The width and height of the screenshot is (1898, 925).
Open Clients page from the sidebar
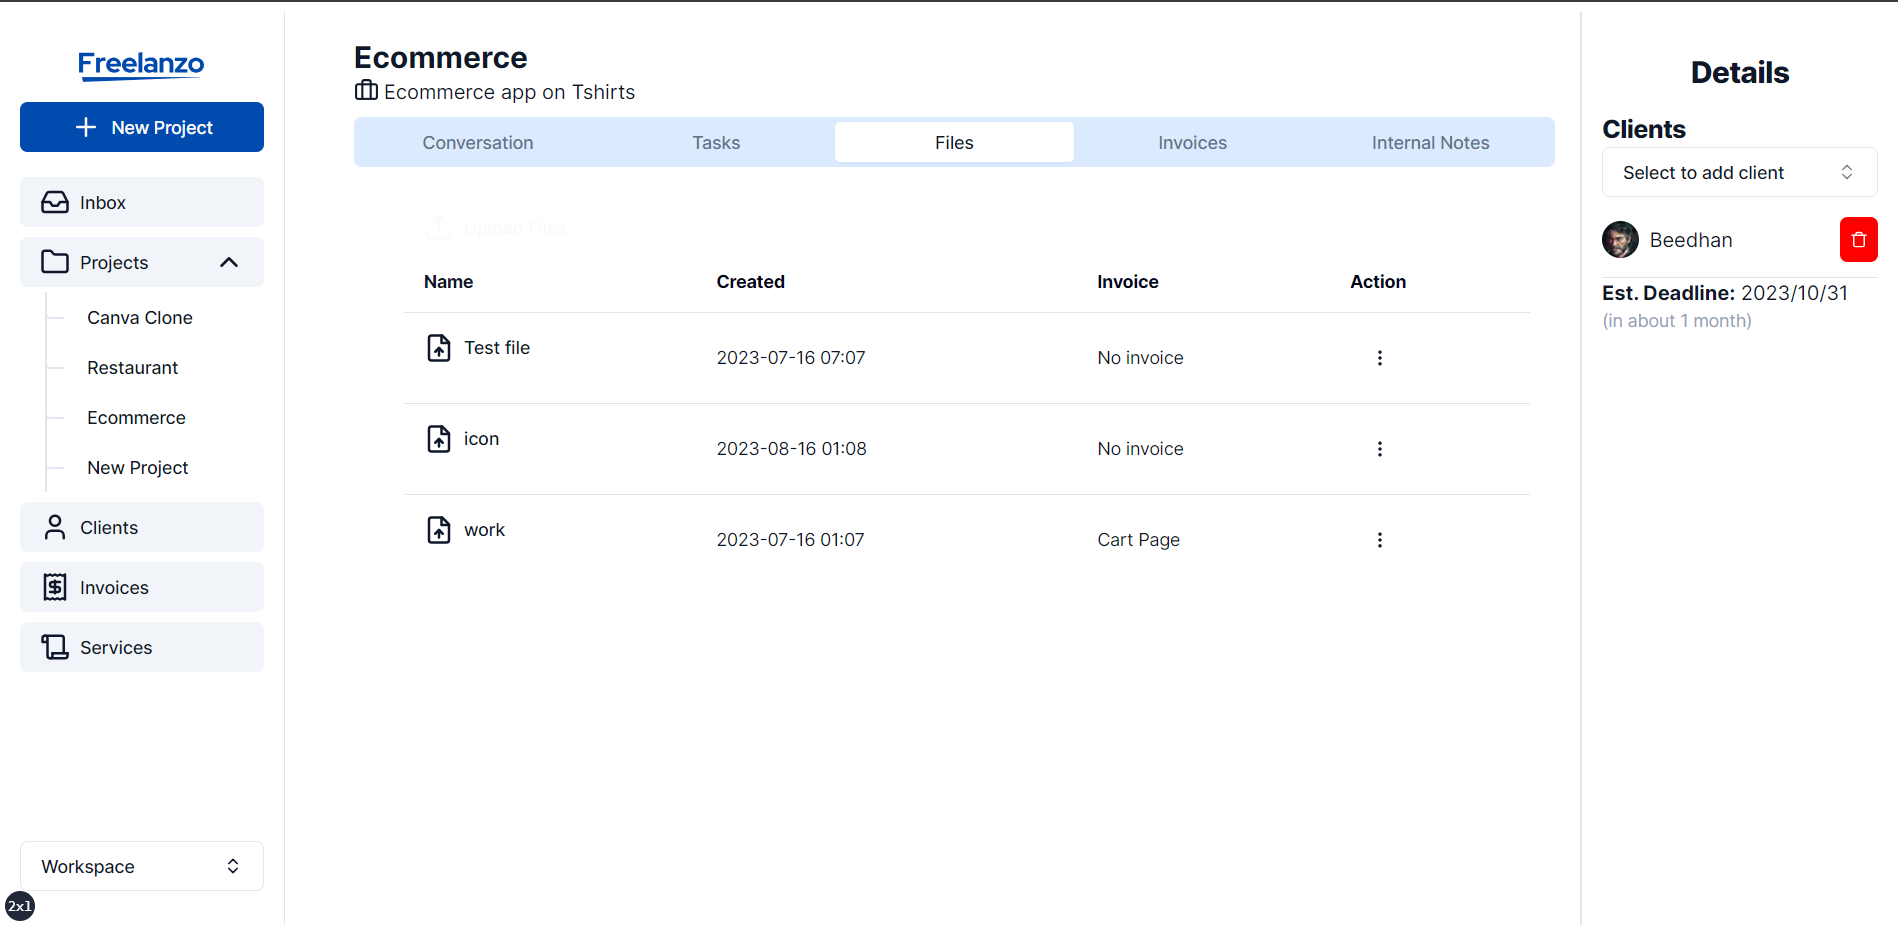tap(142, 527)
